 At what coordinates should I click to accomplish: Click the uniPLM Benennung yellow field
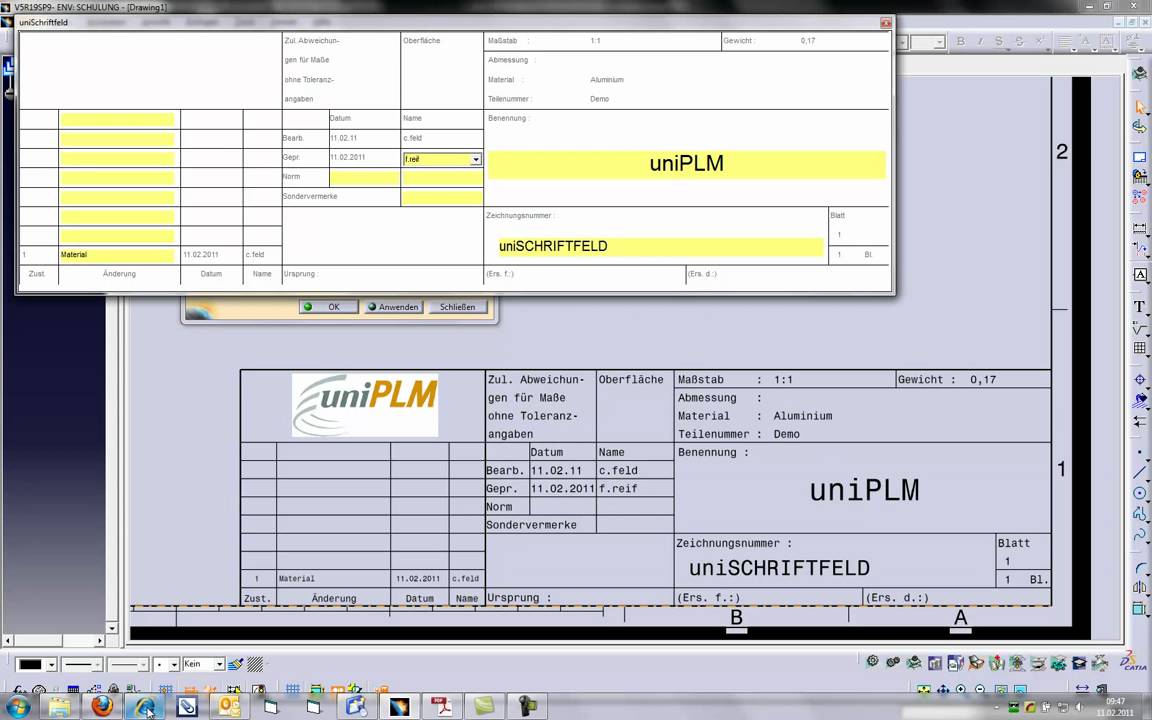(x=686, y=164)
